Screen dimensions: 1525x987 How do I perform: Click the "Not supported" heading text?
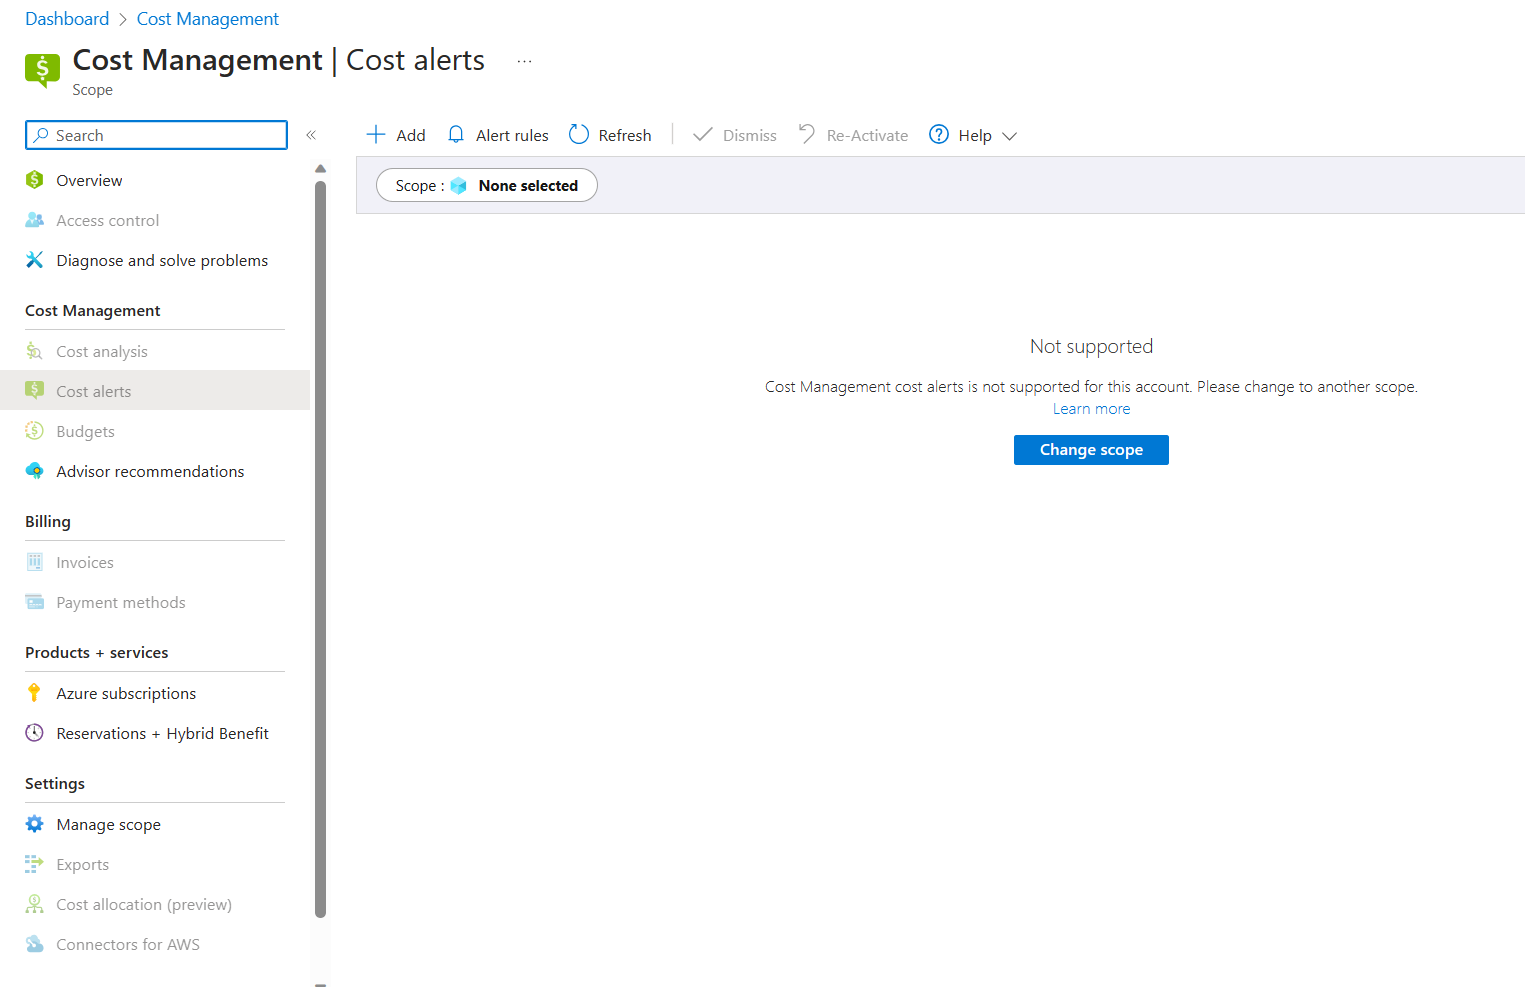click(1091, 346)
